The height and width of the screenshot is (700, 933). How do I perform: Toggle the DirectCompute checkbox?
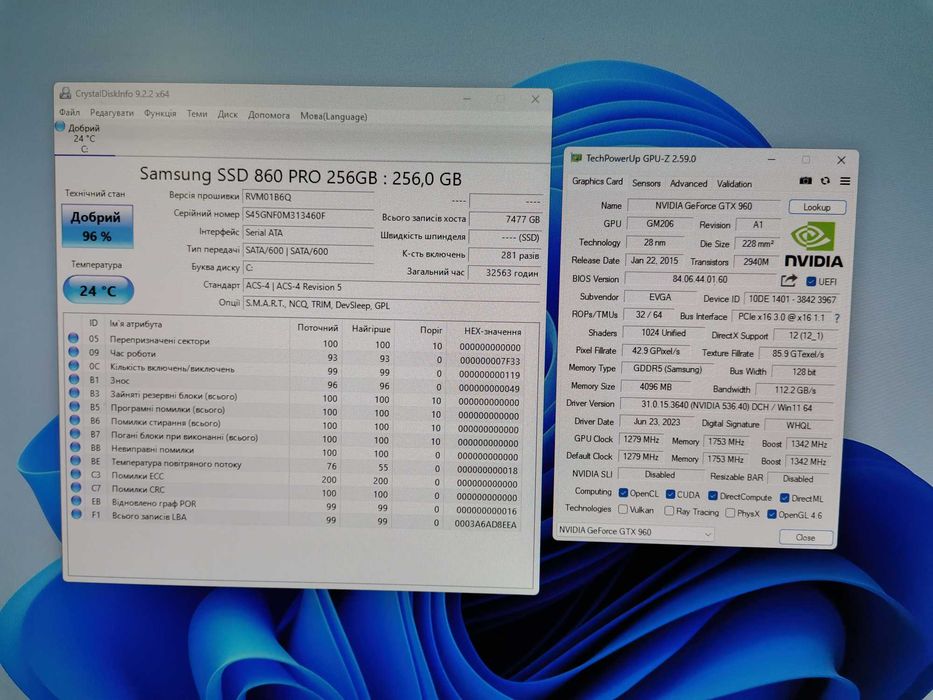pyautogui.click(x=713, y=496)
